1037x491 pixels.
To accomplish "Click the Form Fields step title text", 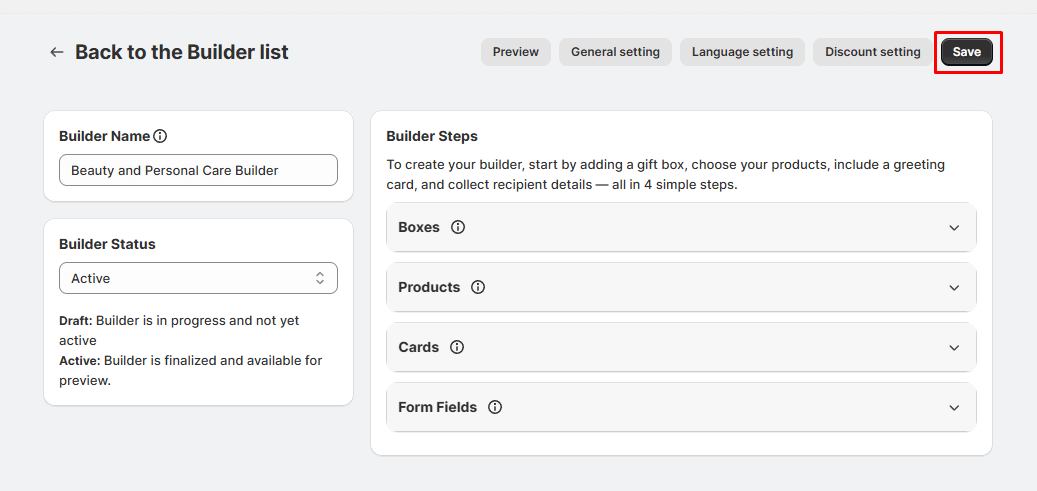I will (x=437, y=407).
